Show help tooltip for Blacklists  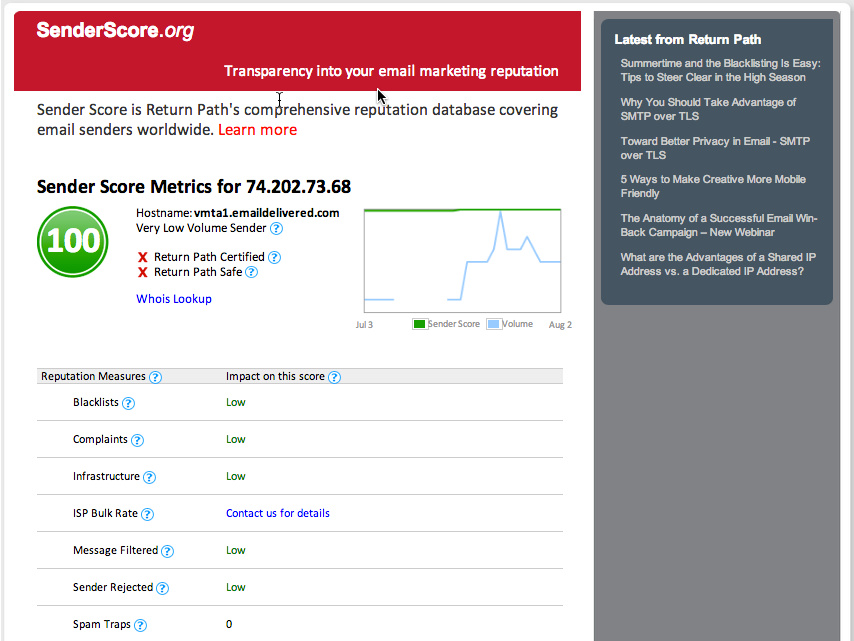coord(128,403)
